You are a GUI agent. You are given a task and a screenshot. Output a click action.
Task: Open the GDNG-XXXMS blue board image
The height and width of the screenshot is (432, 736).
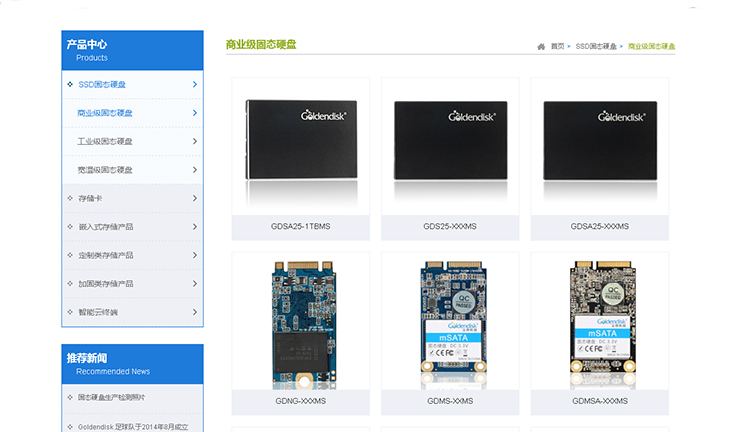pos(301,321)
